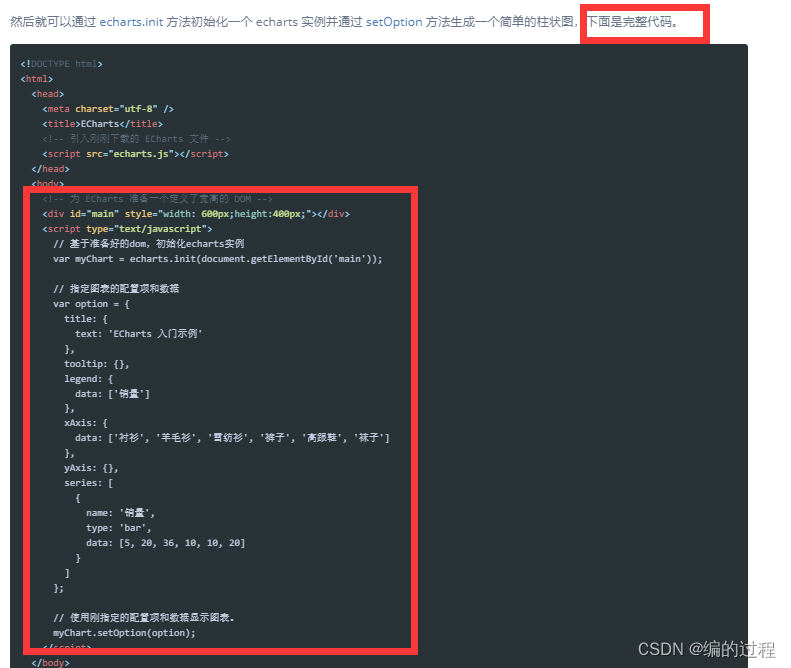The image size is (791, 668).
Task: Click the '下面是完整代码。' sentence
Action: pos(632,22)
